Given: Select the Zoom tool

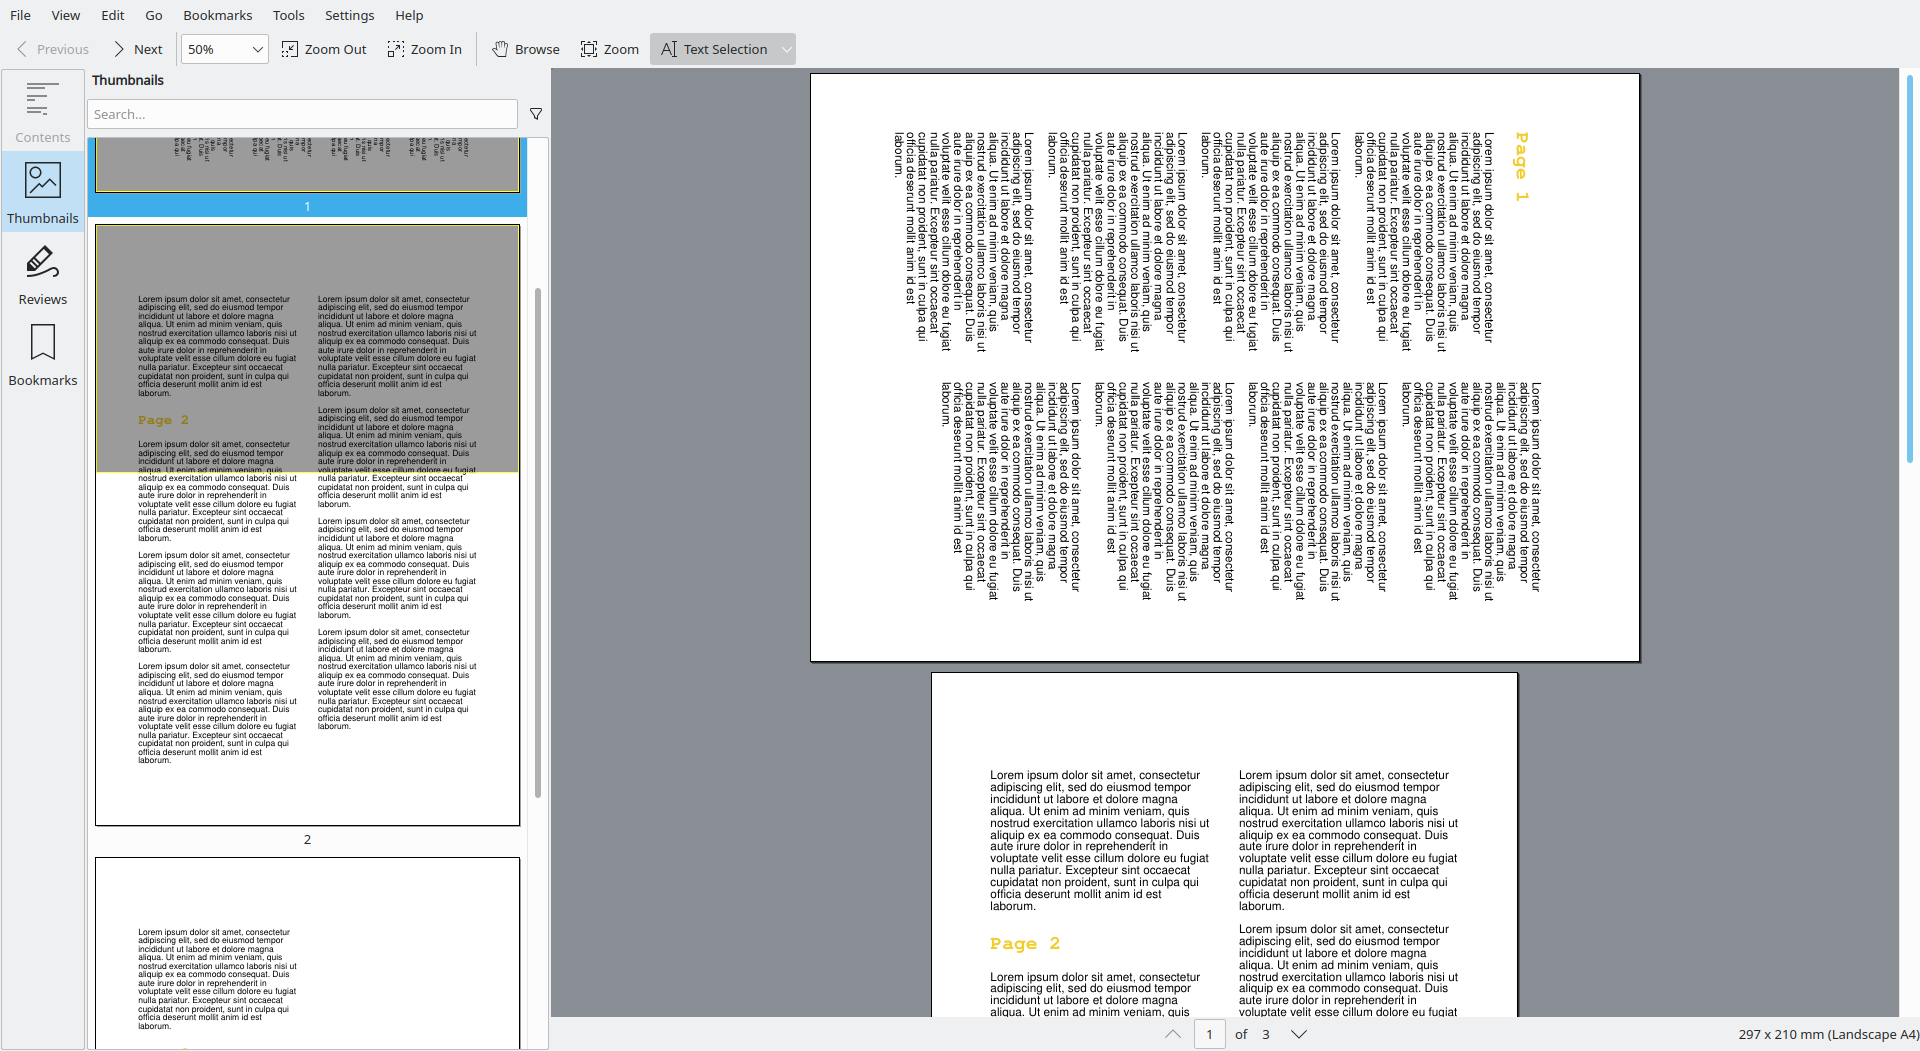Looking at the screenshot, I should click(610, 49).
